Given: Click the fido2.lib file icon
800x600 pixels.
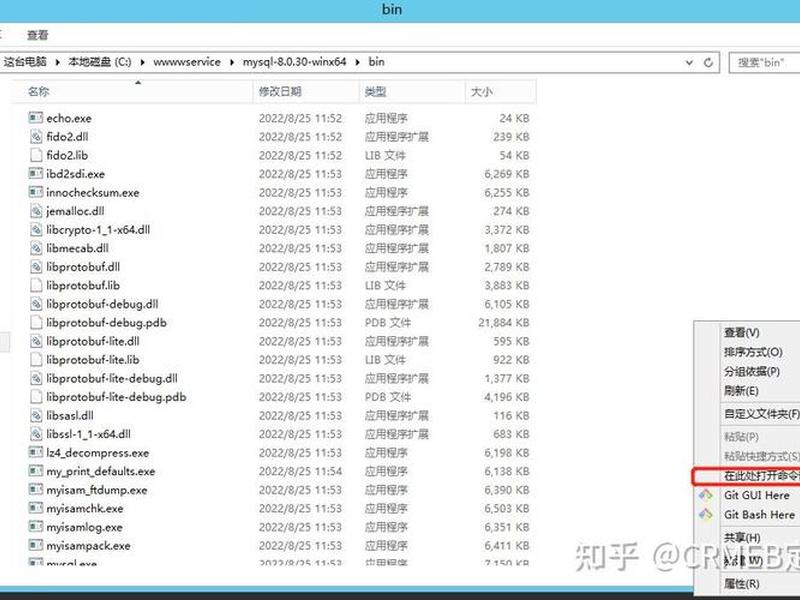Looking at the screenshot, I should [x=36, y=155].
